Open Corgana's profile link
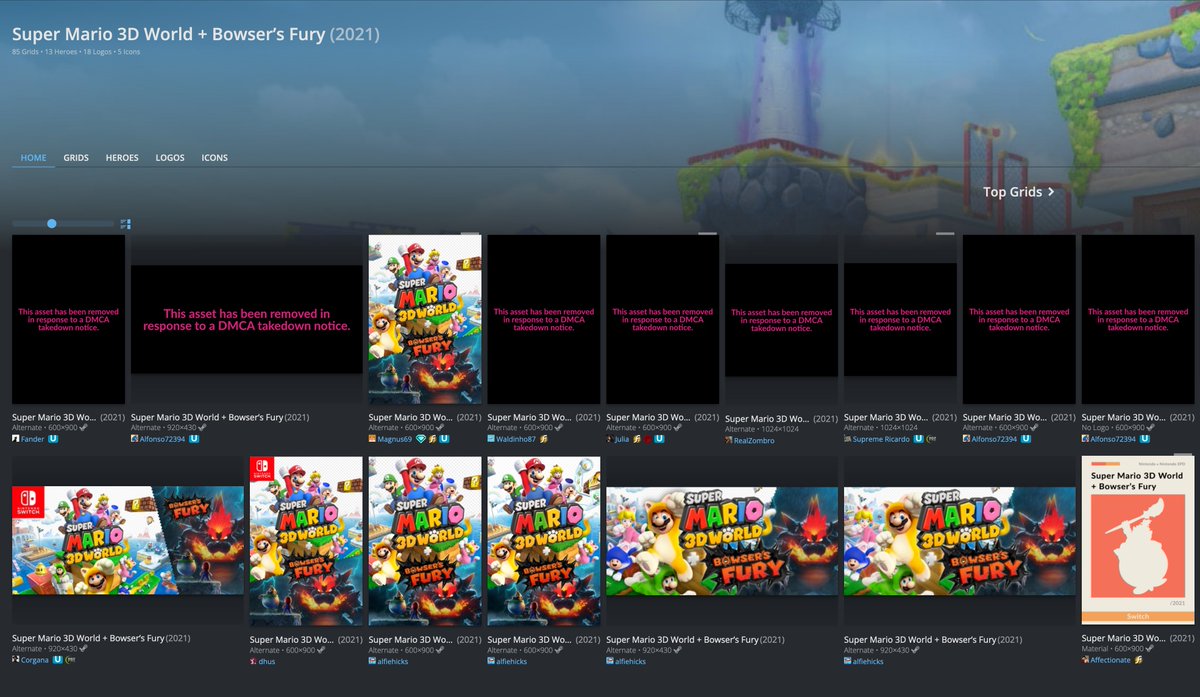This screenshot has width=1200, height=697. tap(36, 660)
